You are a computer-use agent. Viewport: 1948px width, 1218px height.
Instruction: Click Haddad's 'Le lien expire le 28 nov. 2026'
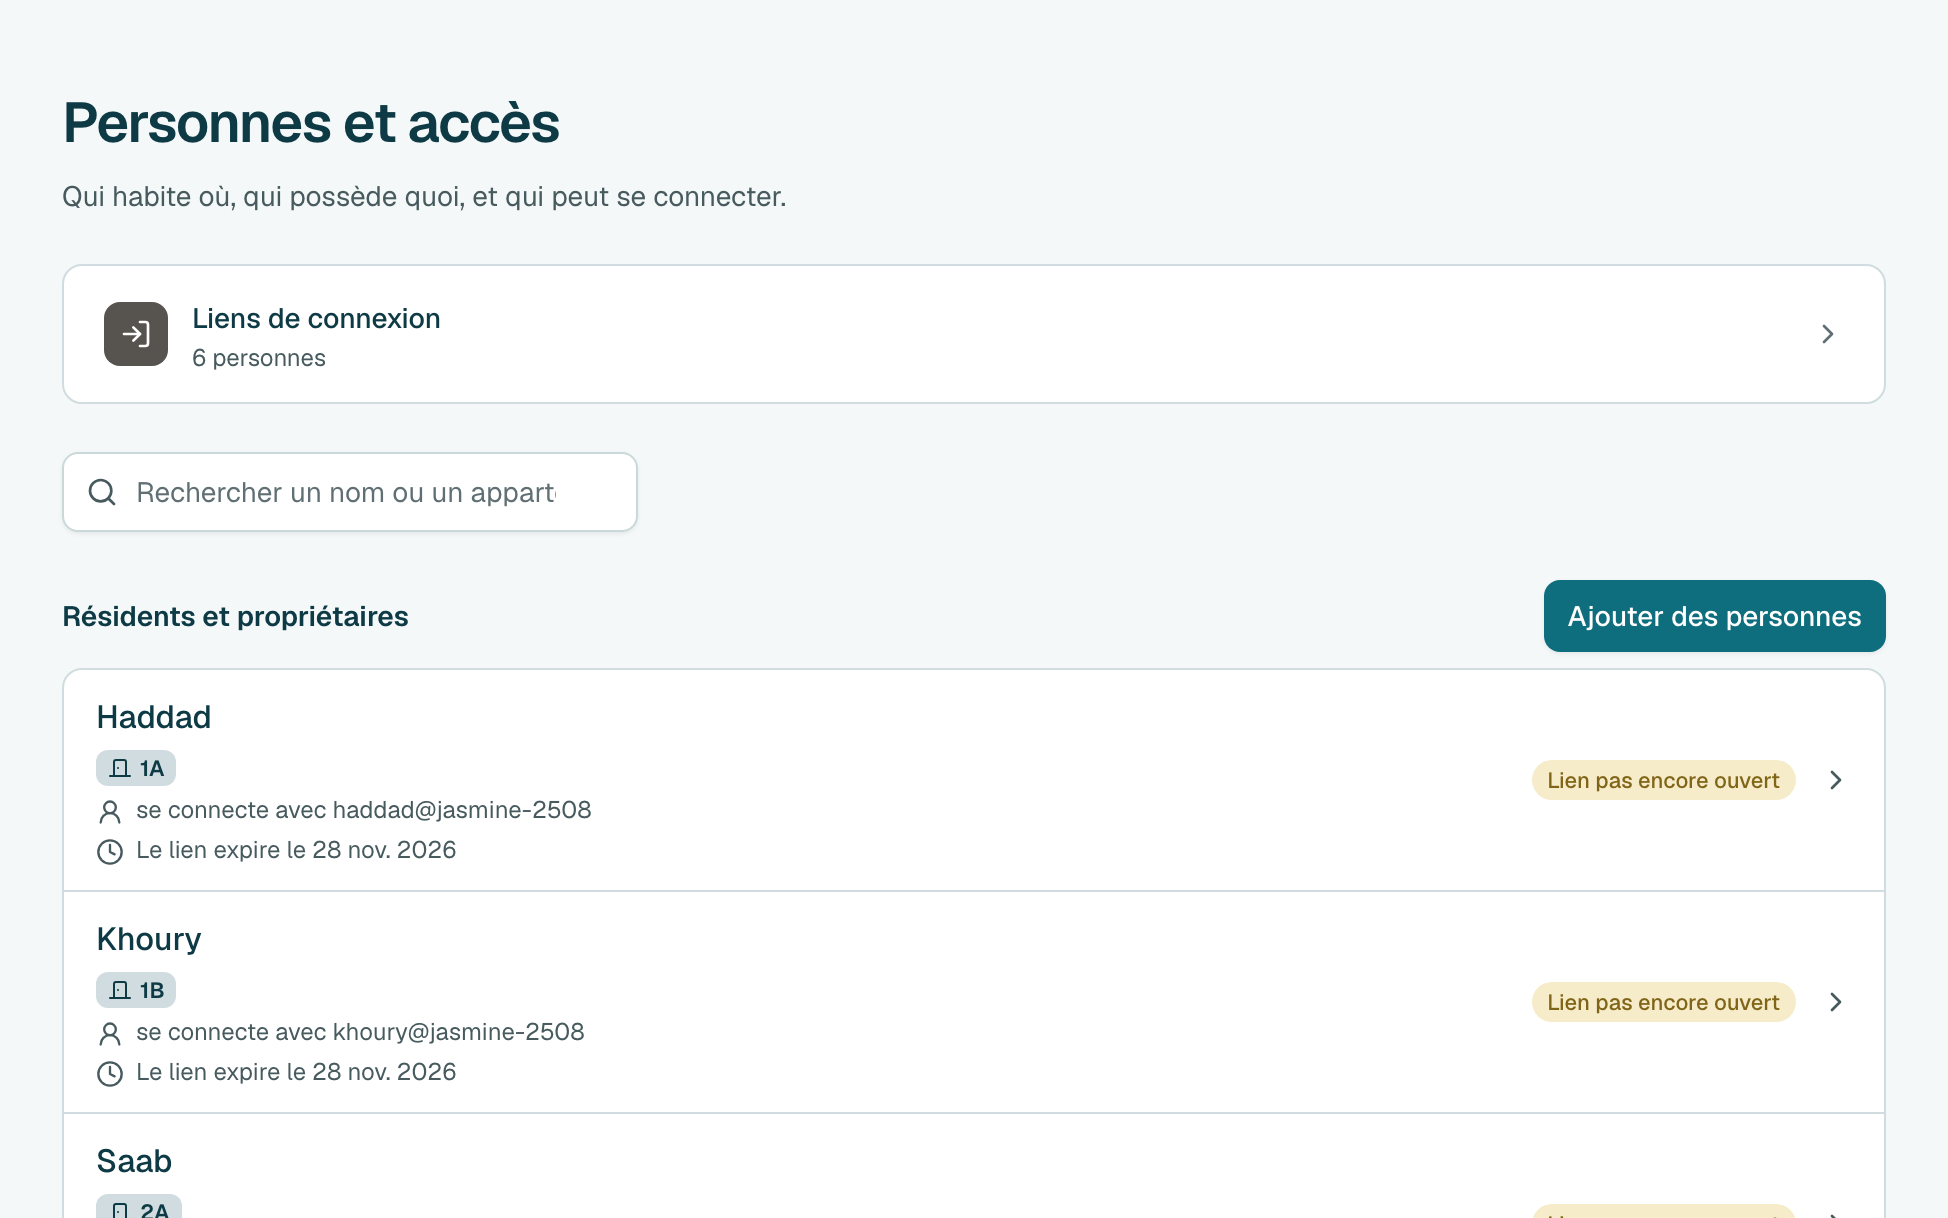296,850
